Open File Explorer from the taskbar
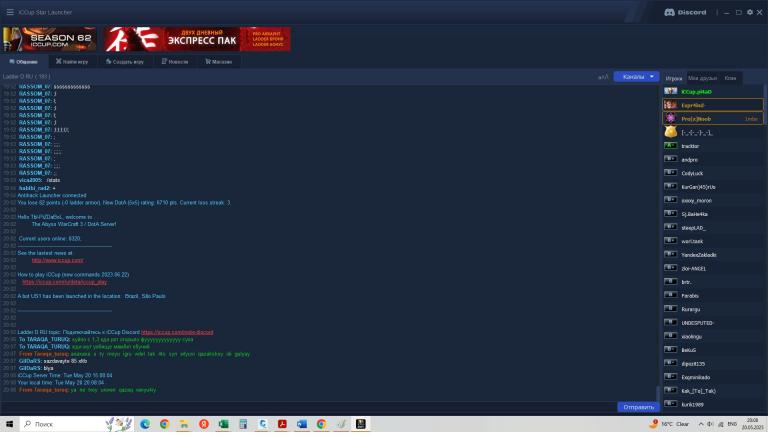The height and width of the screenshot is (436, 768). 184,424
